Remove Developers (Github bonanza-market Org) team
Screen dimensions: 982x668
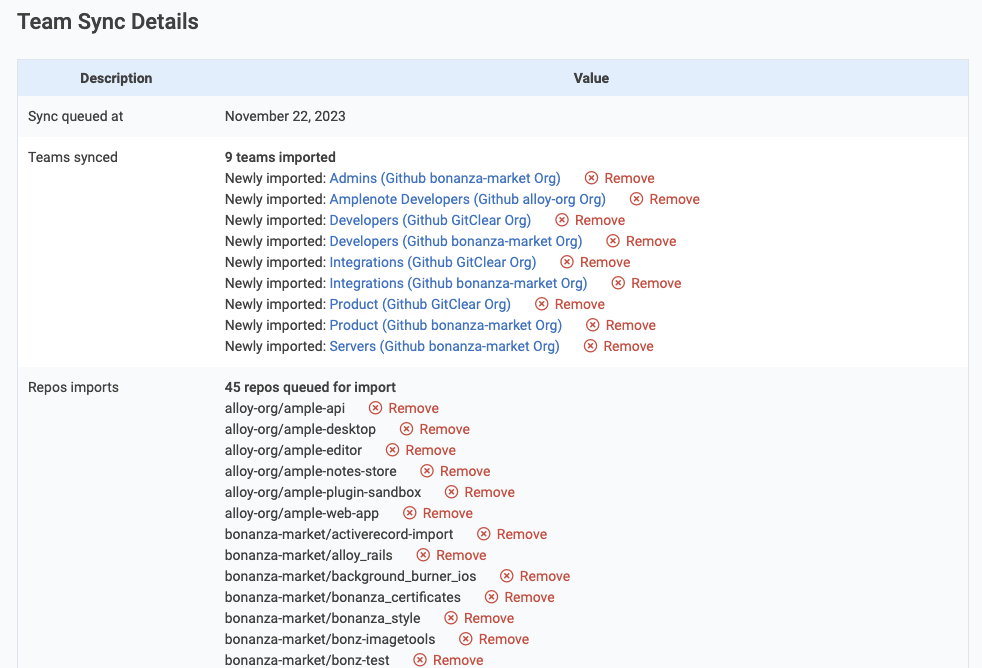coord(641,241)
